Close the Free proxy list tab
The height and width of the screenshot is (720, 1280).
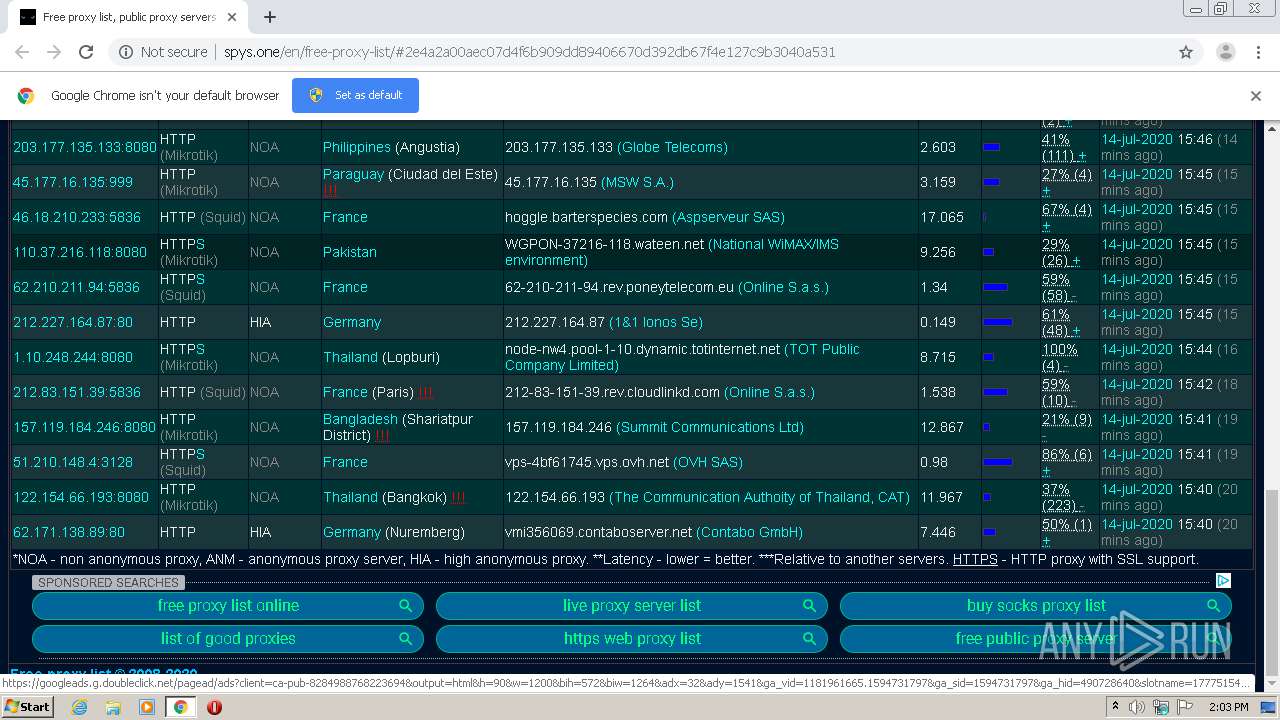[232, 17]
